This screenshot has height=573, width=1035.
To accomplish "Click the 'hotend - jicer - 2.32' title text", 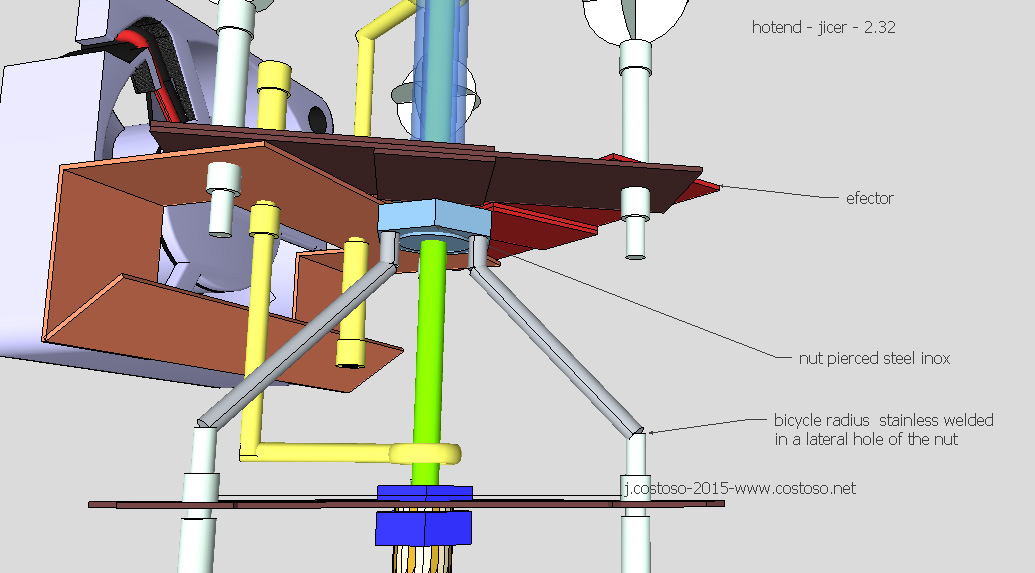I will [823, 28].
